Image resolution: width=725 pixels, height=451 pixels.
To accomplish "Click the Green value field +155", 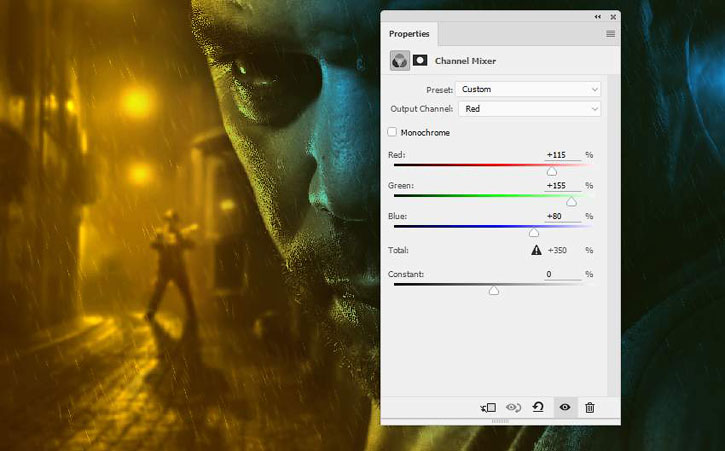I will click(562, 185).
